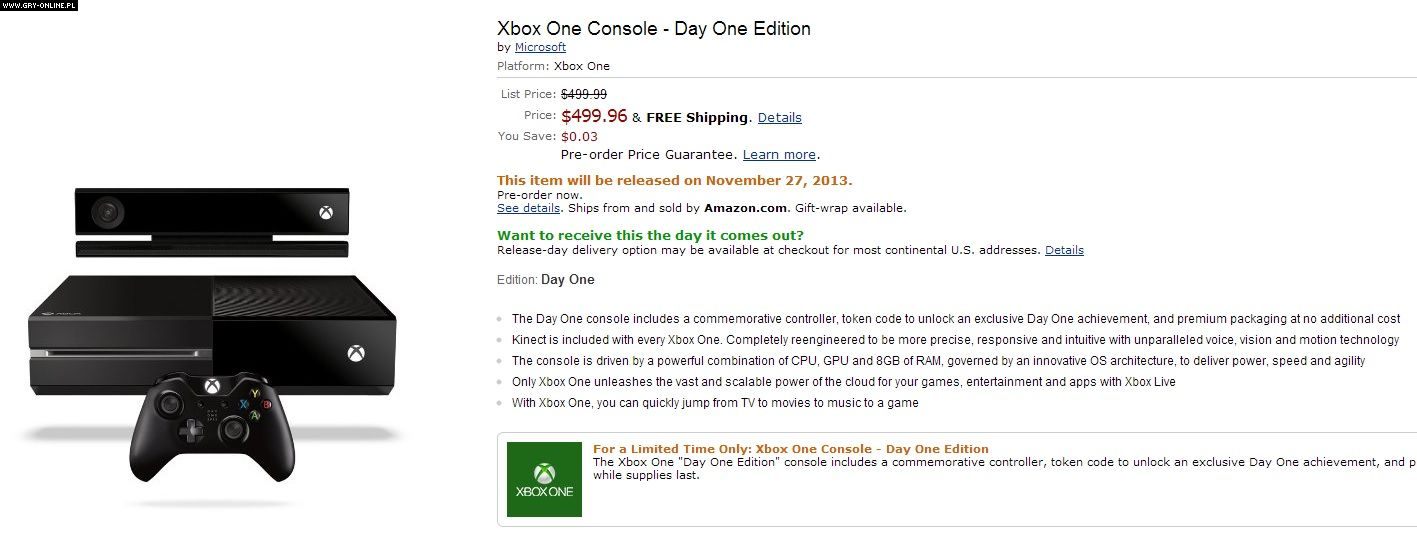This screenshot has height=543, width=1417.
Task: Click the crossed-out $499.99 list price
Action: (x=583, y=94)
